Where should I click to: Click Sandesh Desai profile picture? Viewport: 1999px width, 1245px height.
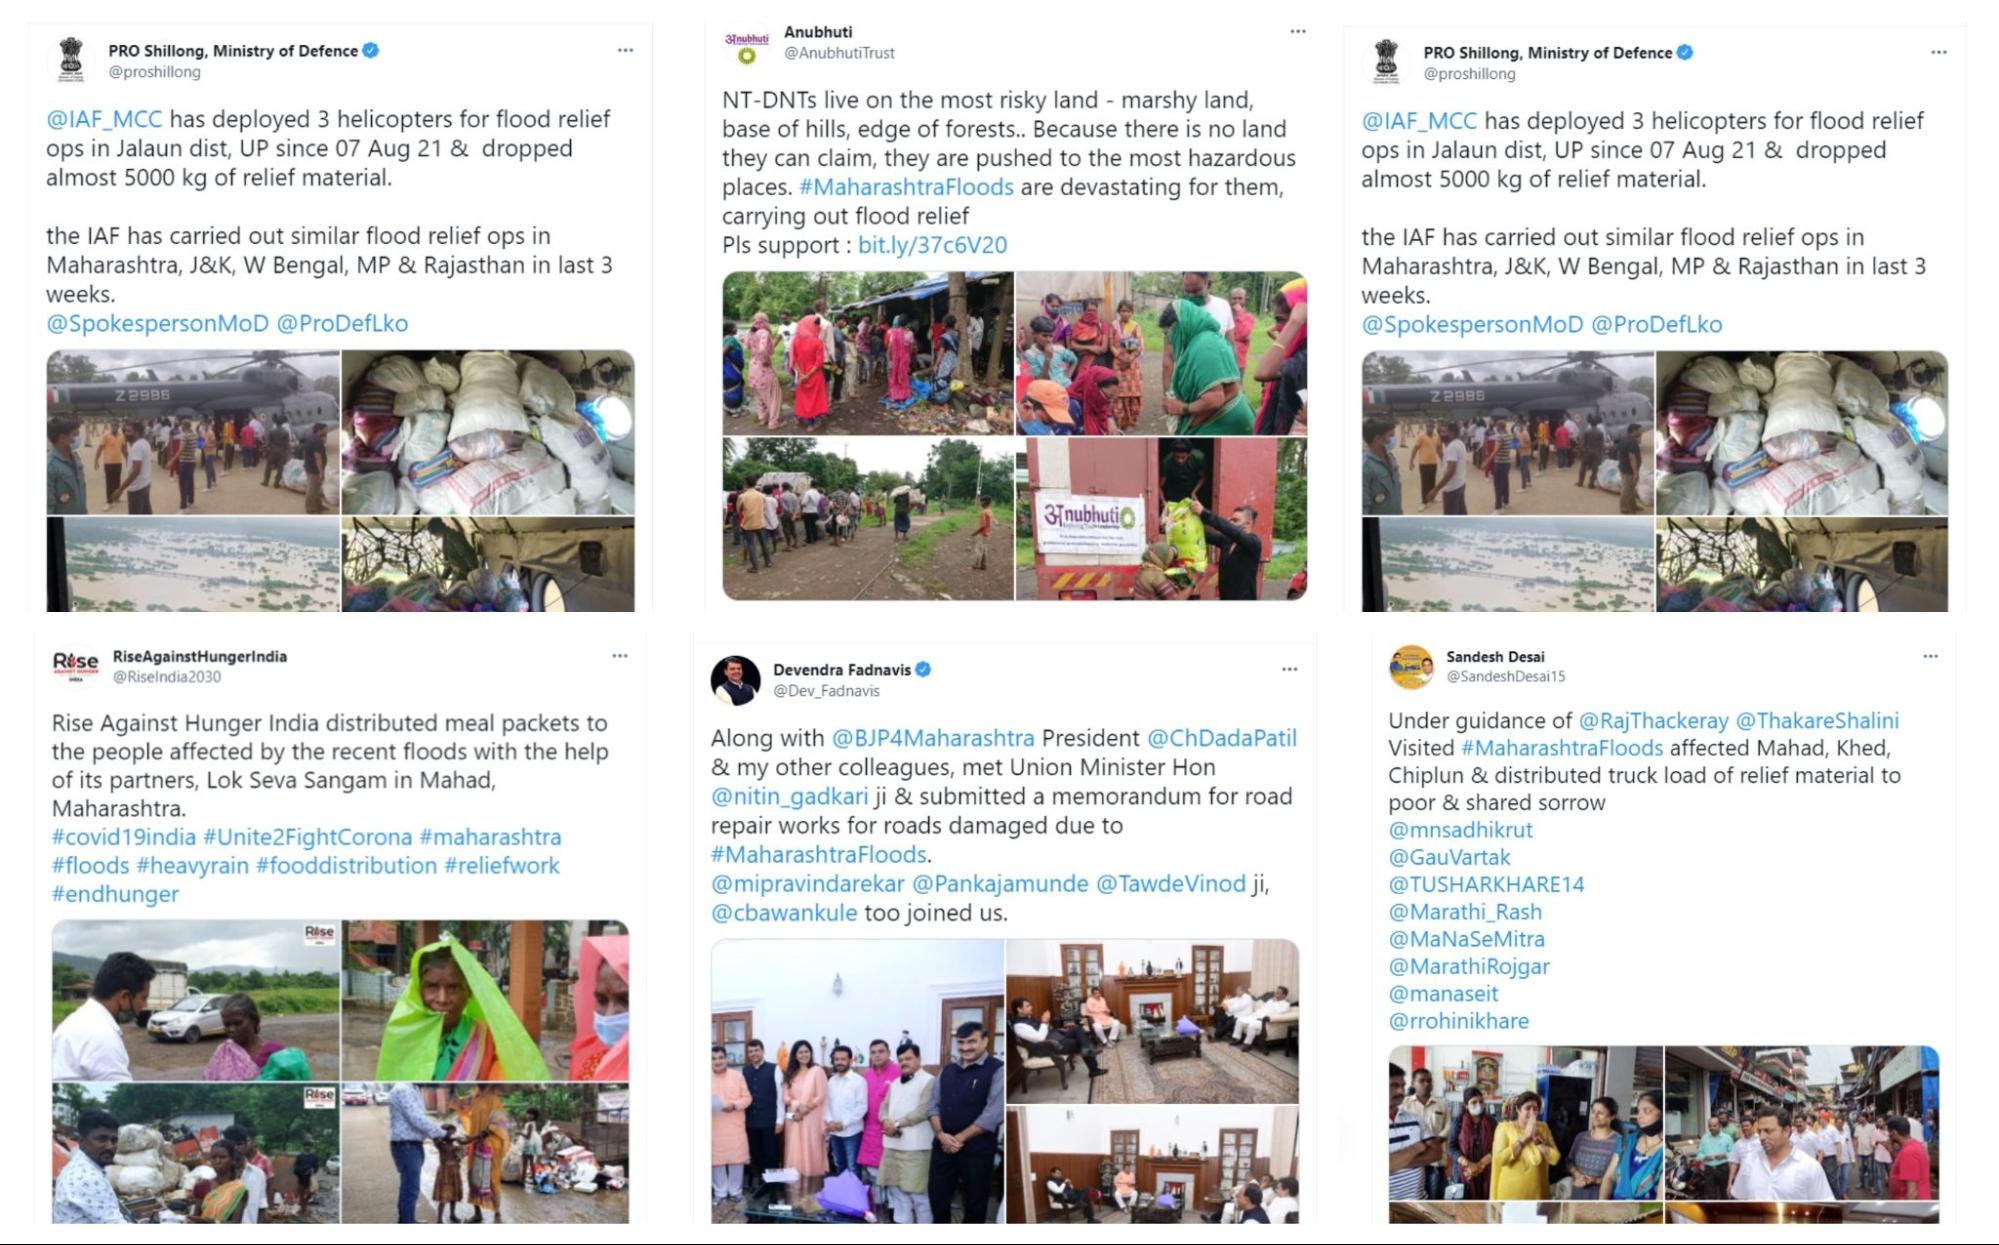[x=1412, y=667]
